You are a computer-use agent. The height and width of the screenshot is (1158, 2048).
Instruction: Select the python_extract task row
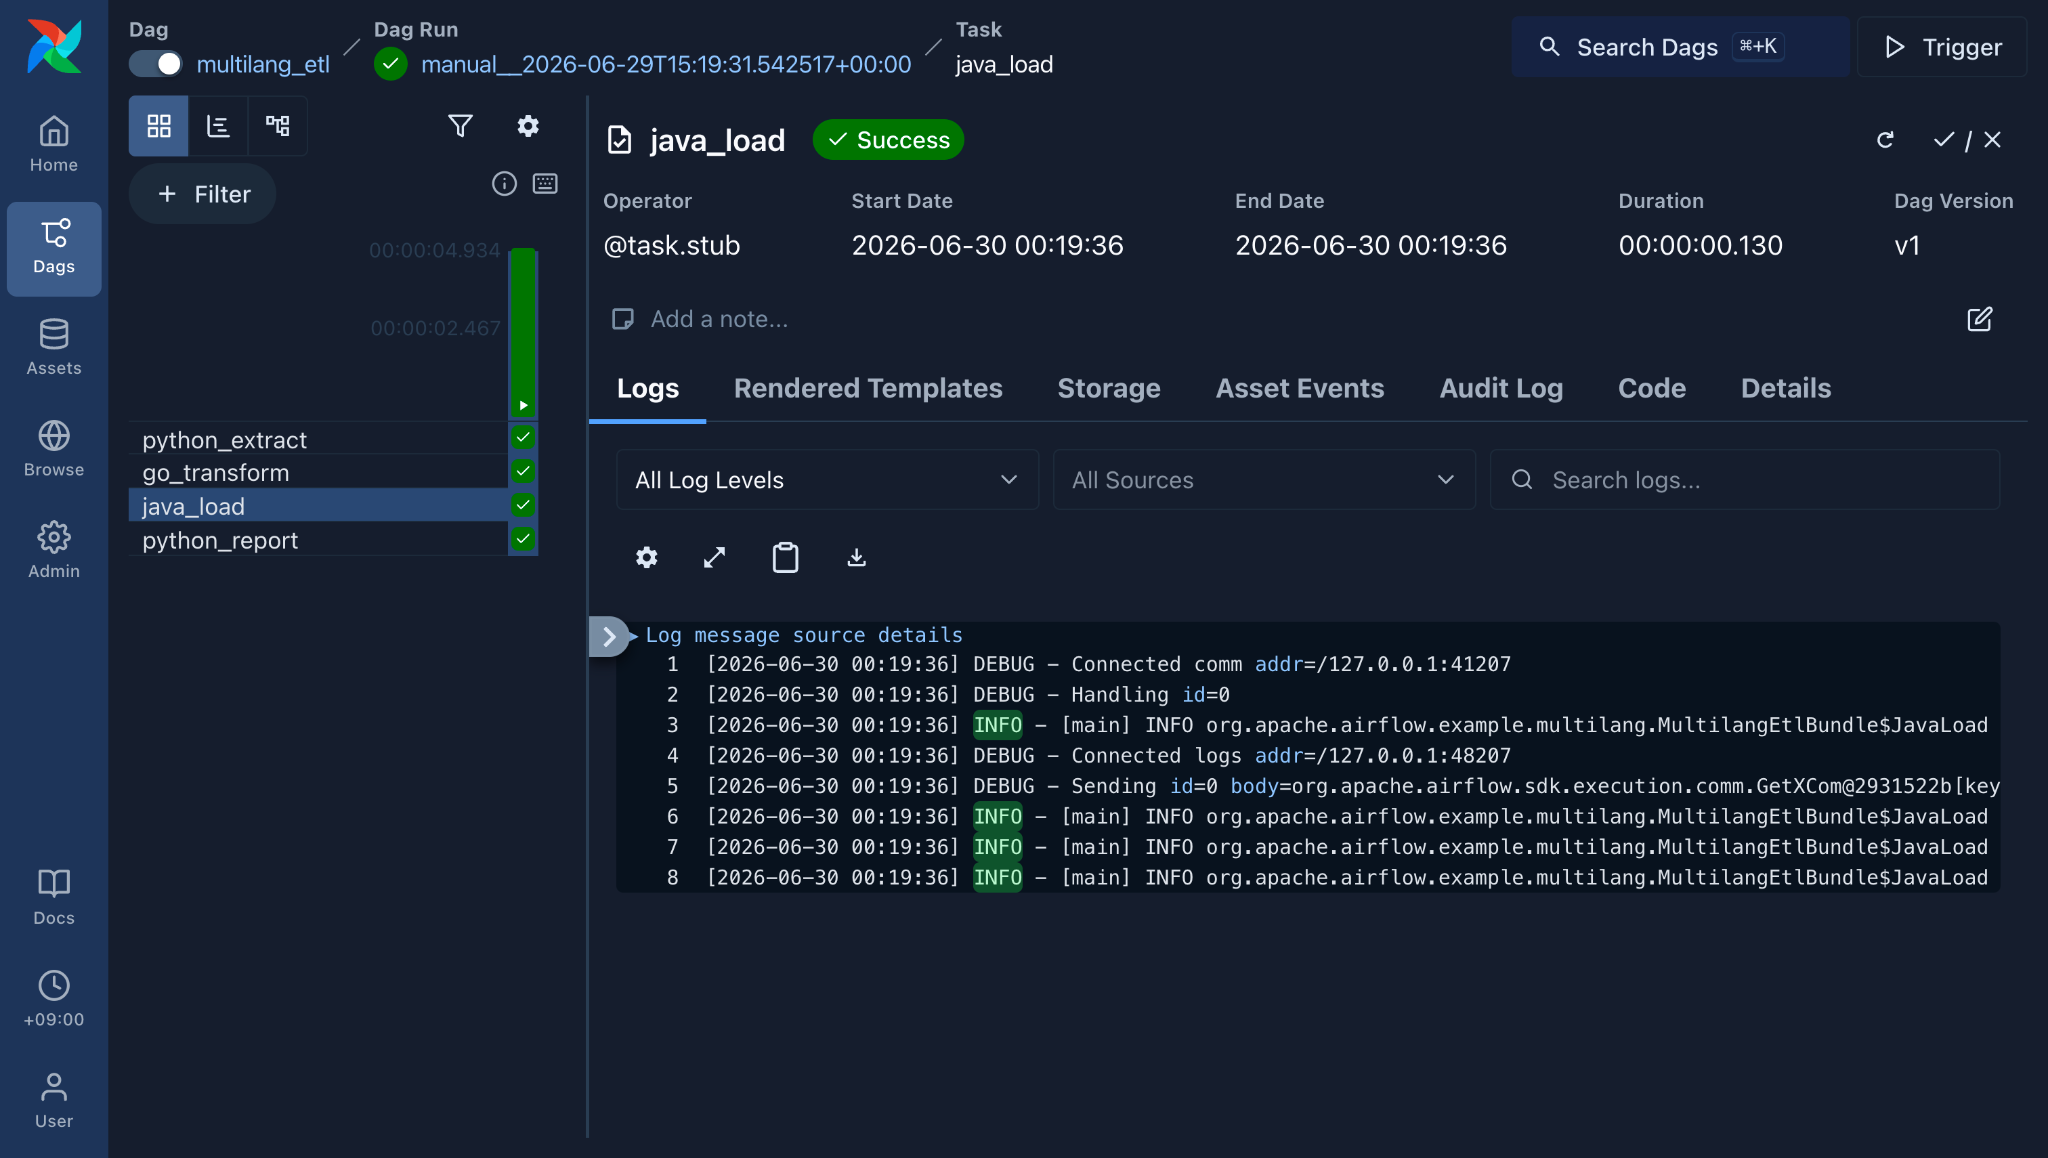(x=318, y=439)
